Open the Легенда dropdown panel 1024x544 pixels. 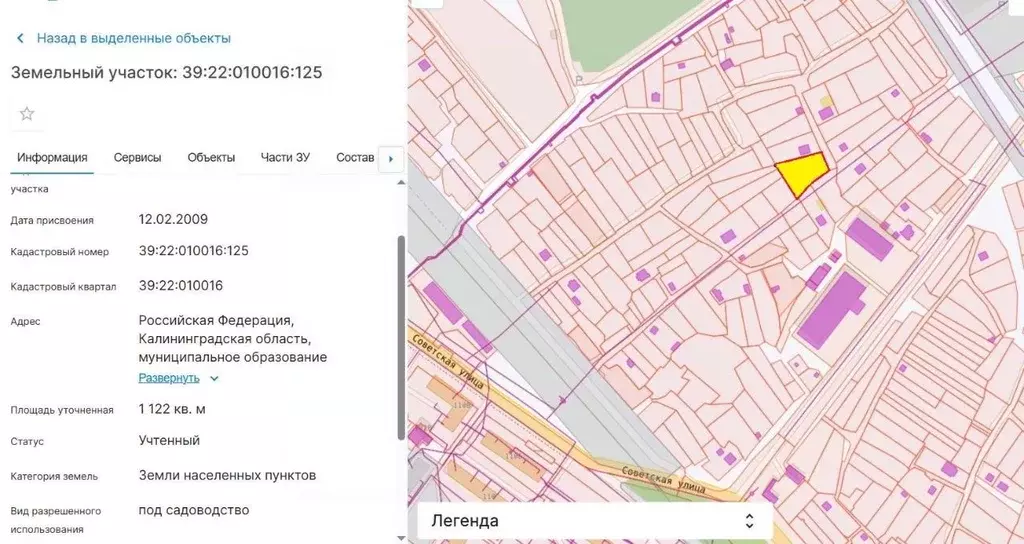[594, 521]
